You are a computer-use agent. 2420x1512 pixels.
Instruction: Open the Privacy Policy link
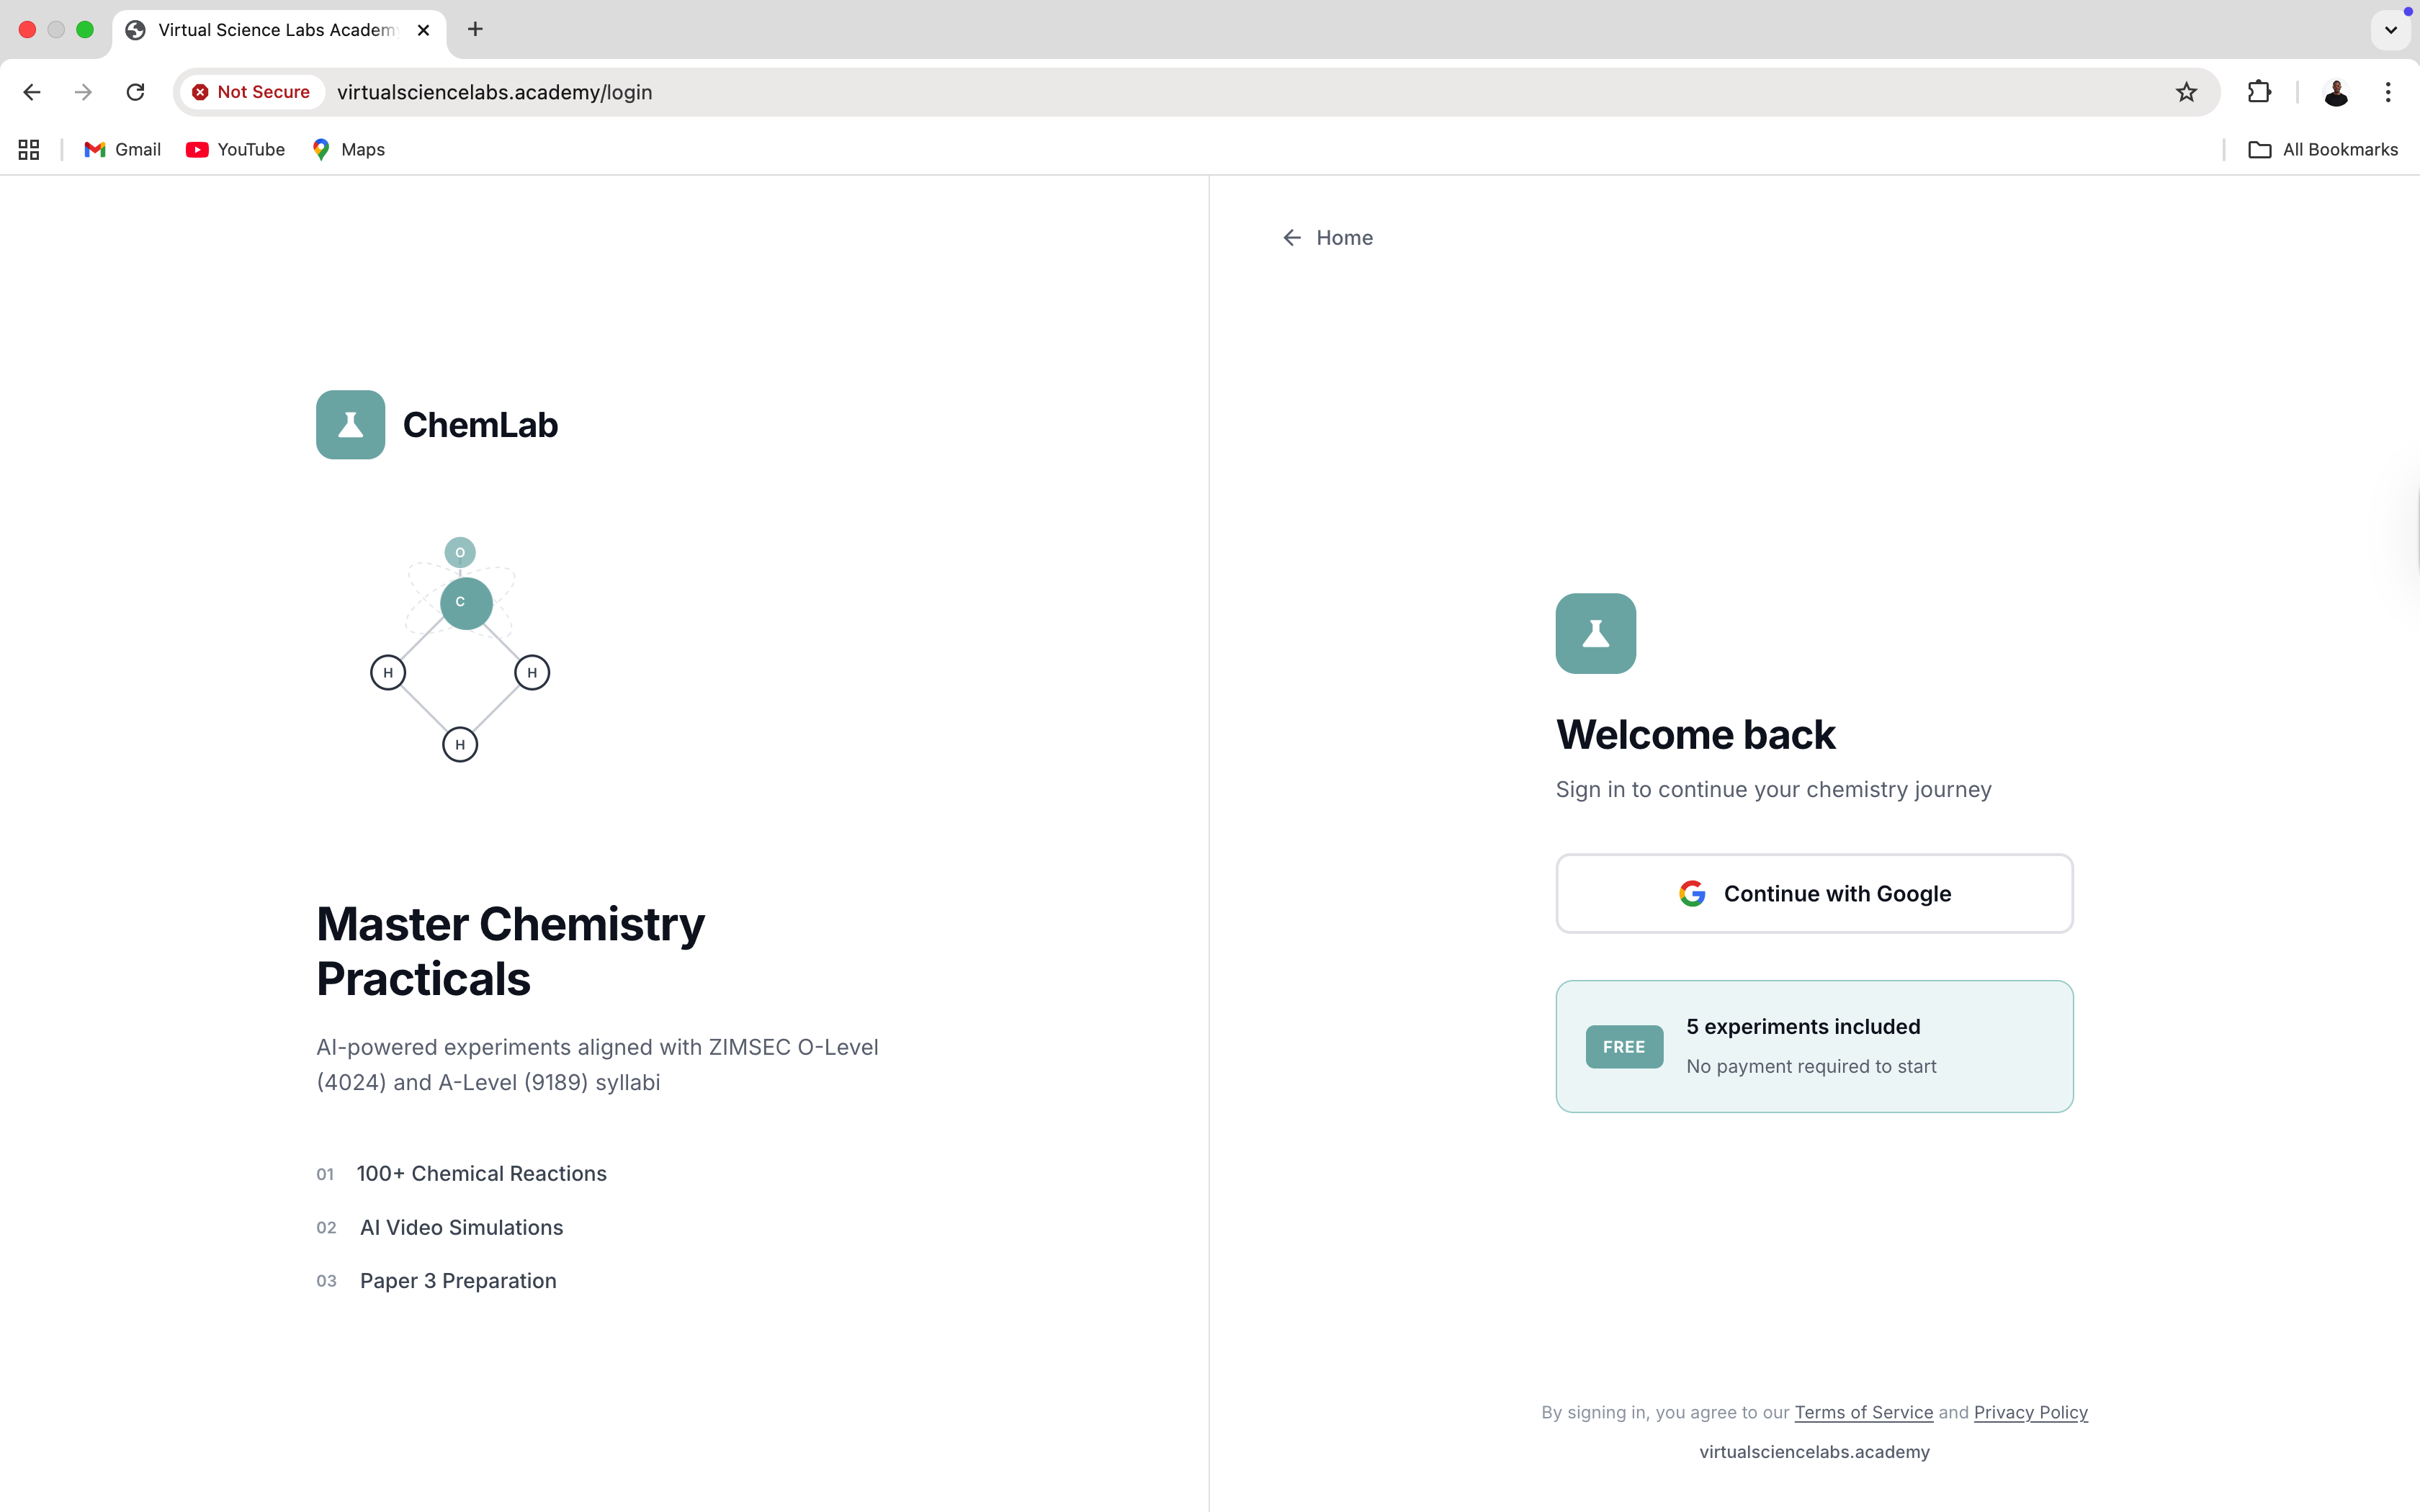pyautogui.click(x=2030, y=1412)
